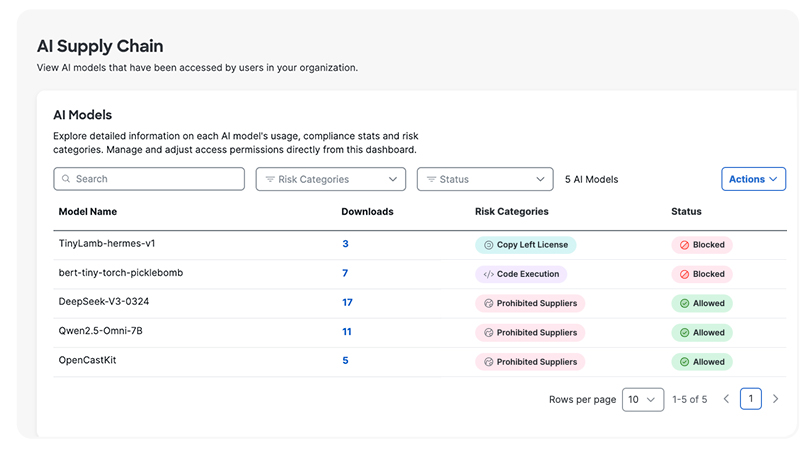The height and width of the screenshot is (456, 810).
Task: Sort by the Downloads column header
Action: tap(367, 212)
